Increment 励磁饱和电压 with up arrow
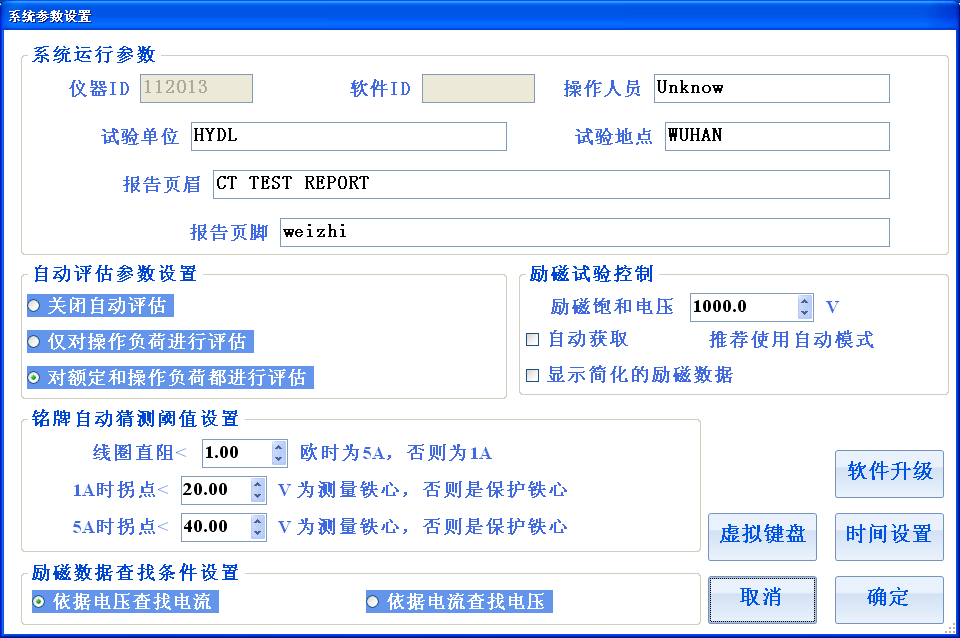 point(803,301)
